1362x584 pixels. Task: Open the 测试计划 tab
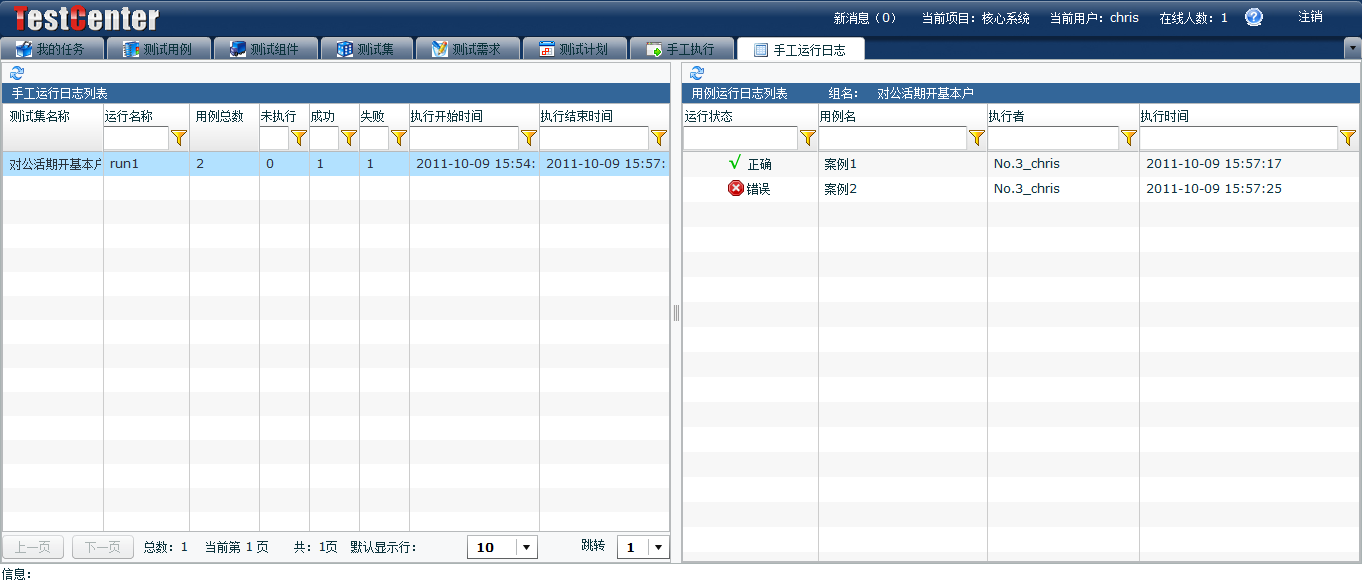click(573, 49)
